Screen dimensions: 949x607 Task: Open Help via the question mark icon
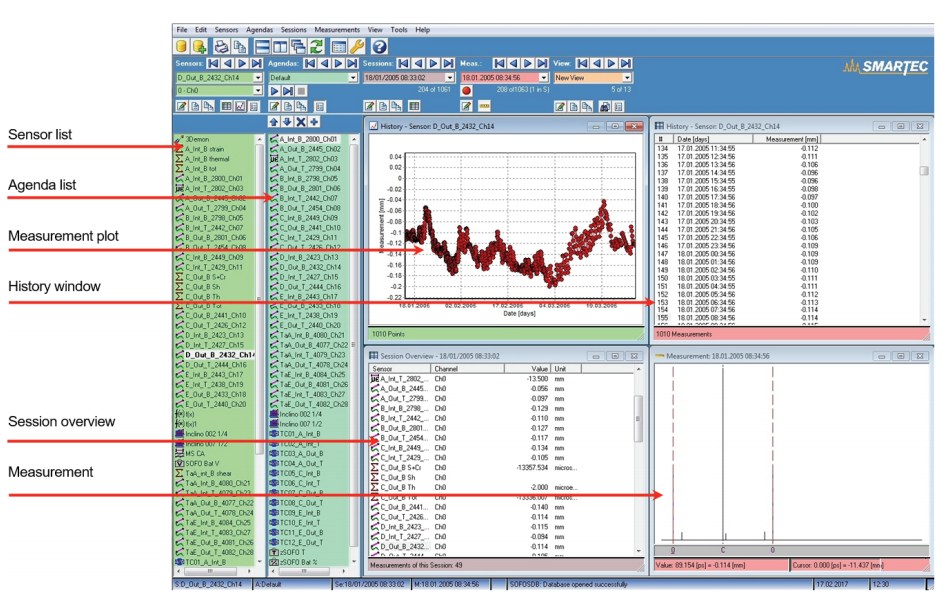click(380, 46)
